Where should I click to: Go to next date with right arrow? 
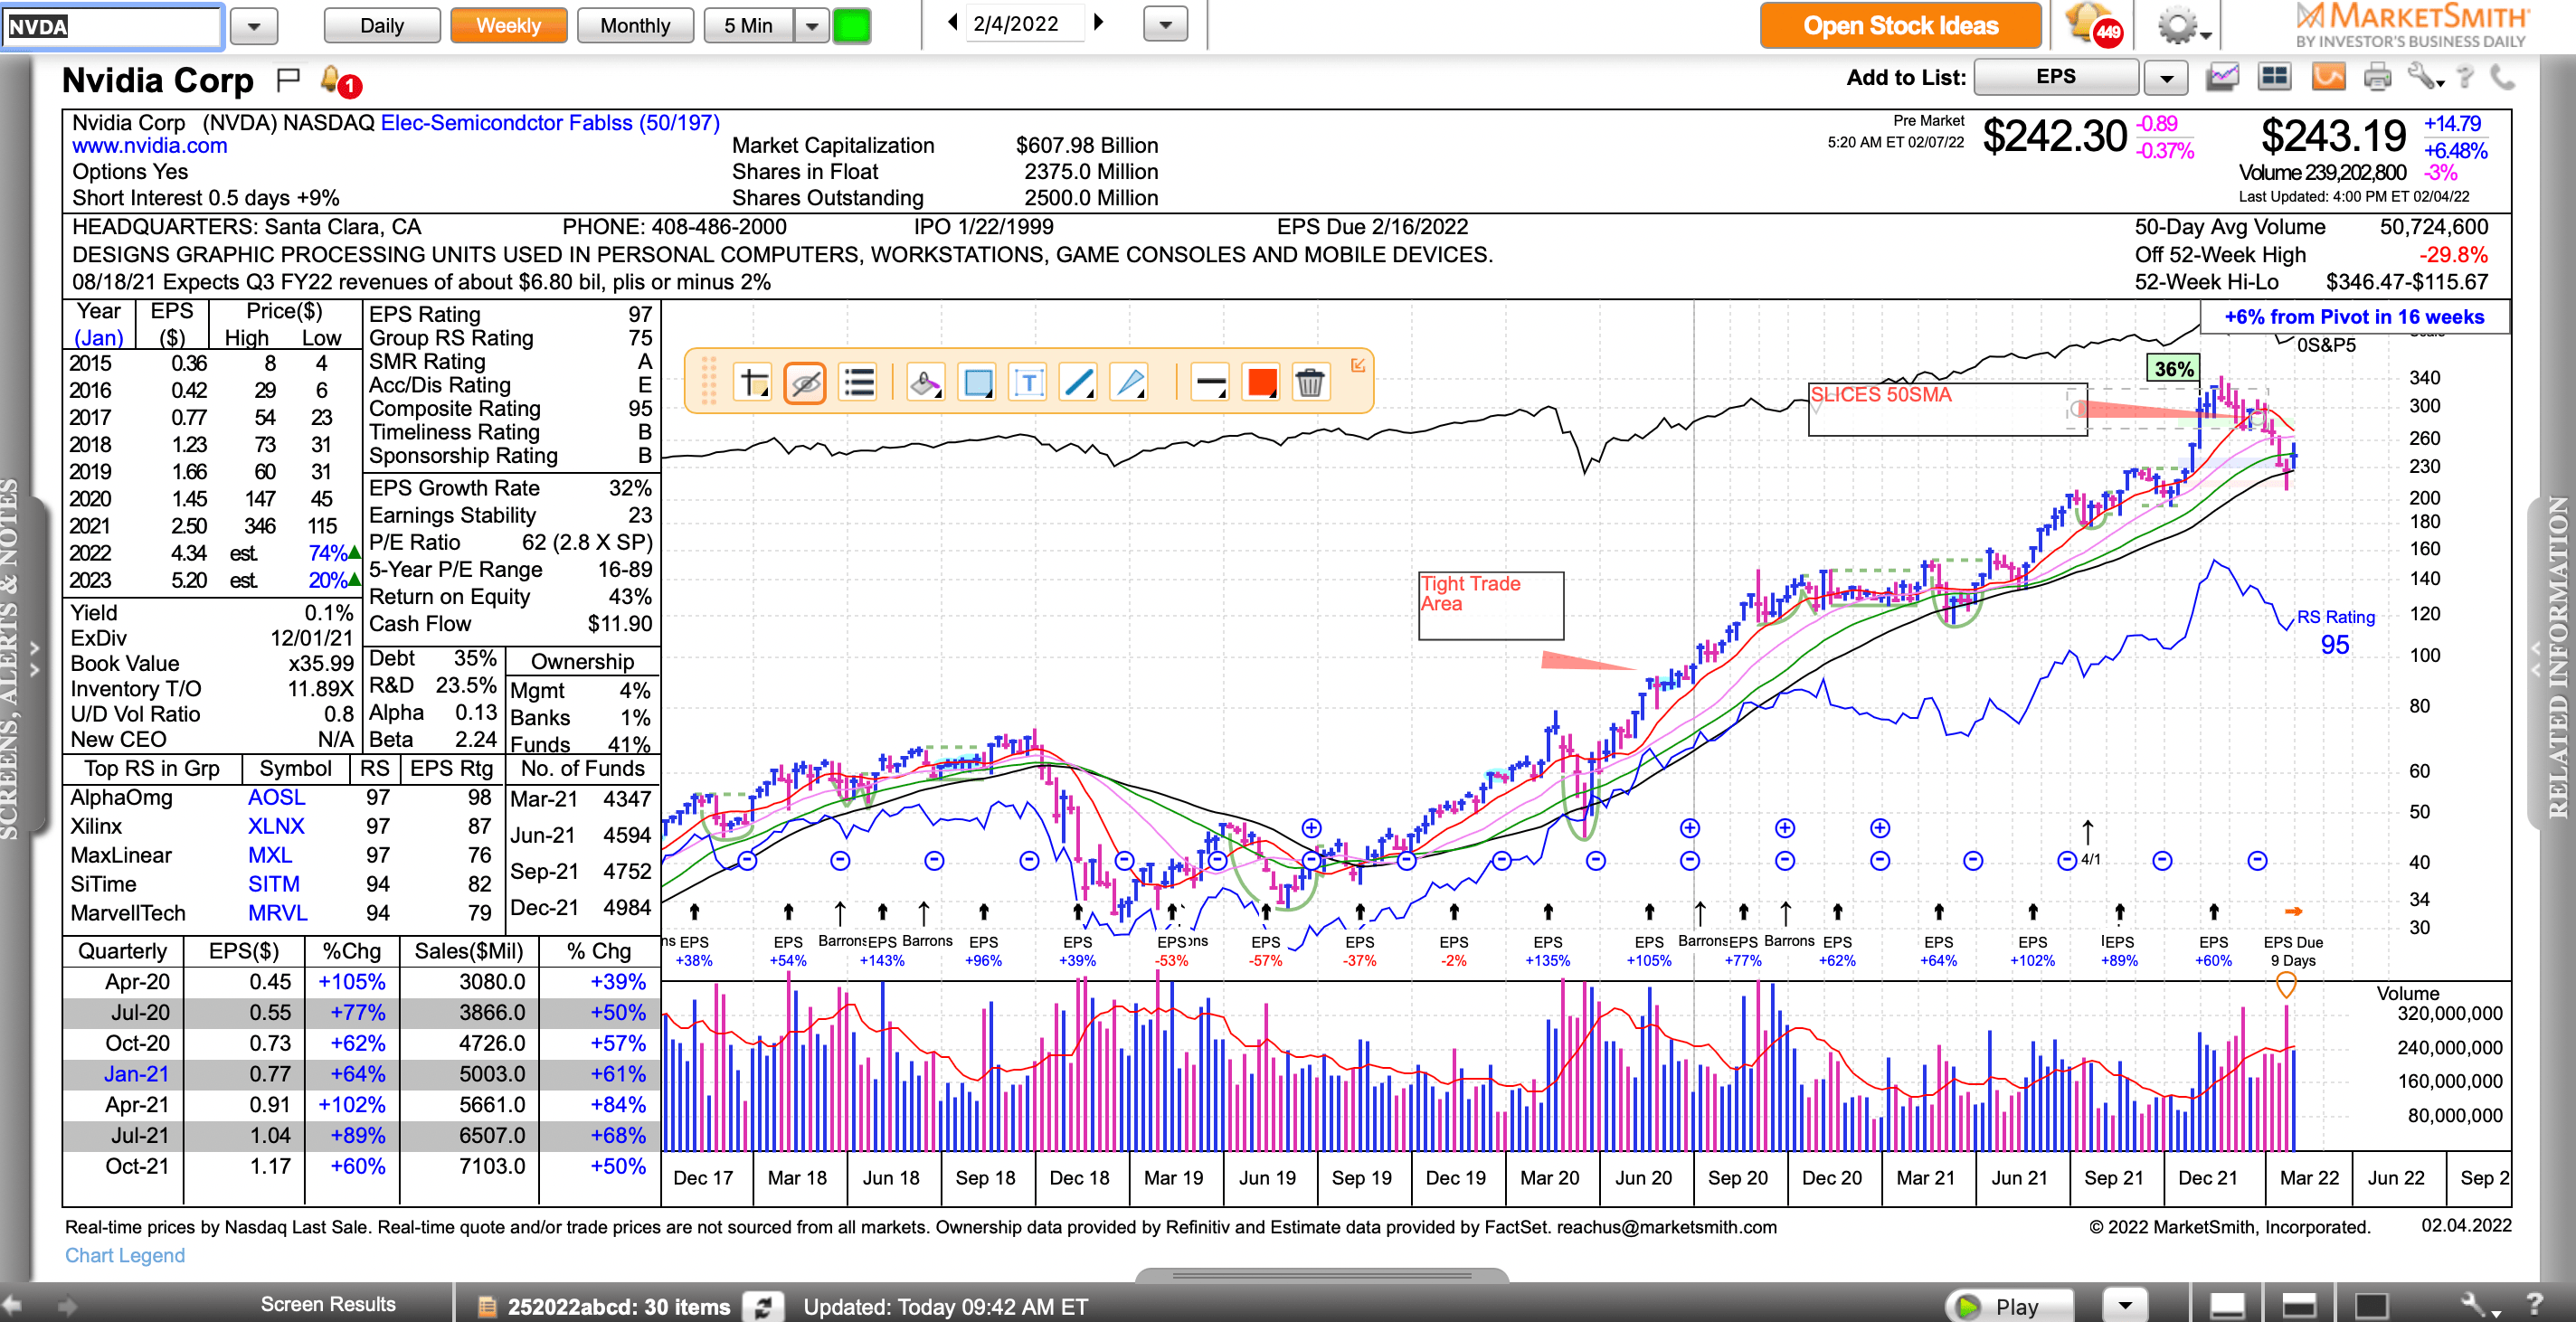click(x=1099, y=22)
